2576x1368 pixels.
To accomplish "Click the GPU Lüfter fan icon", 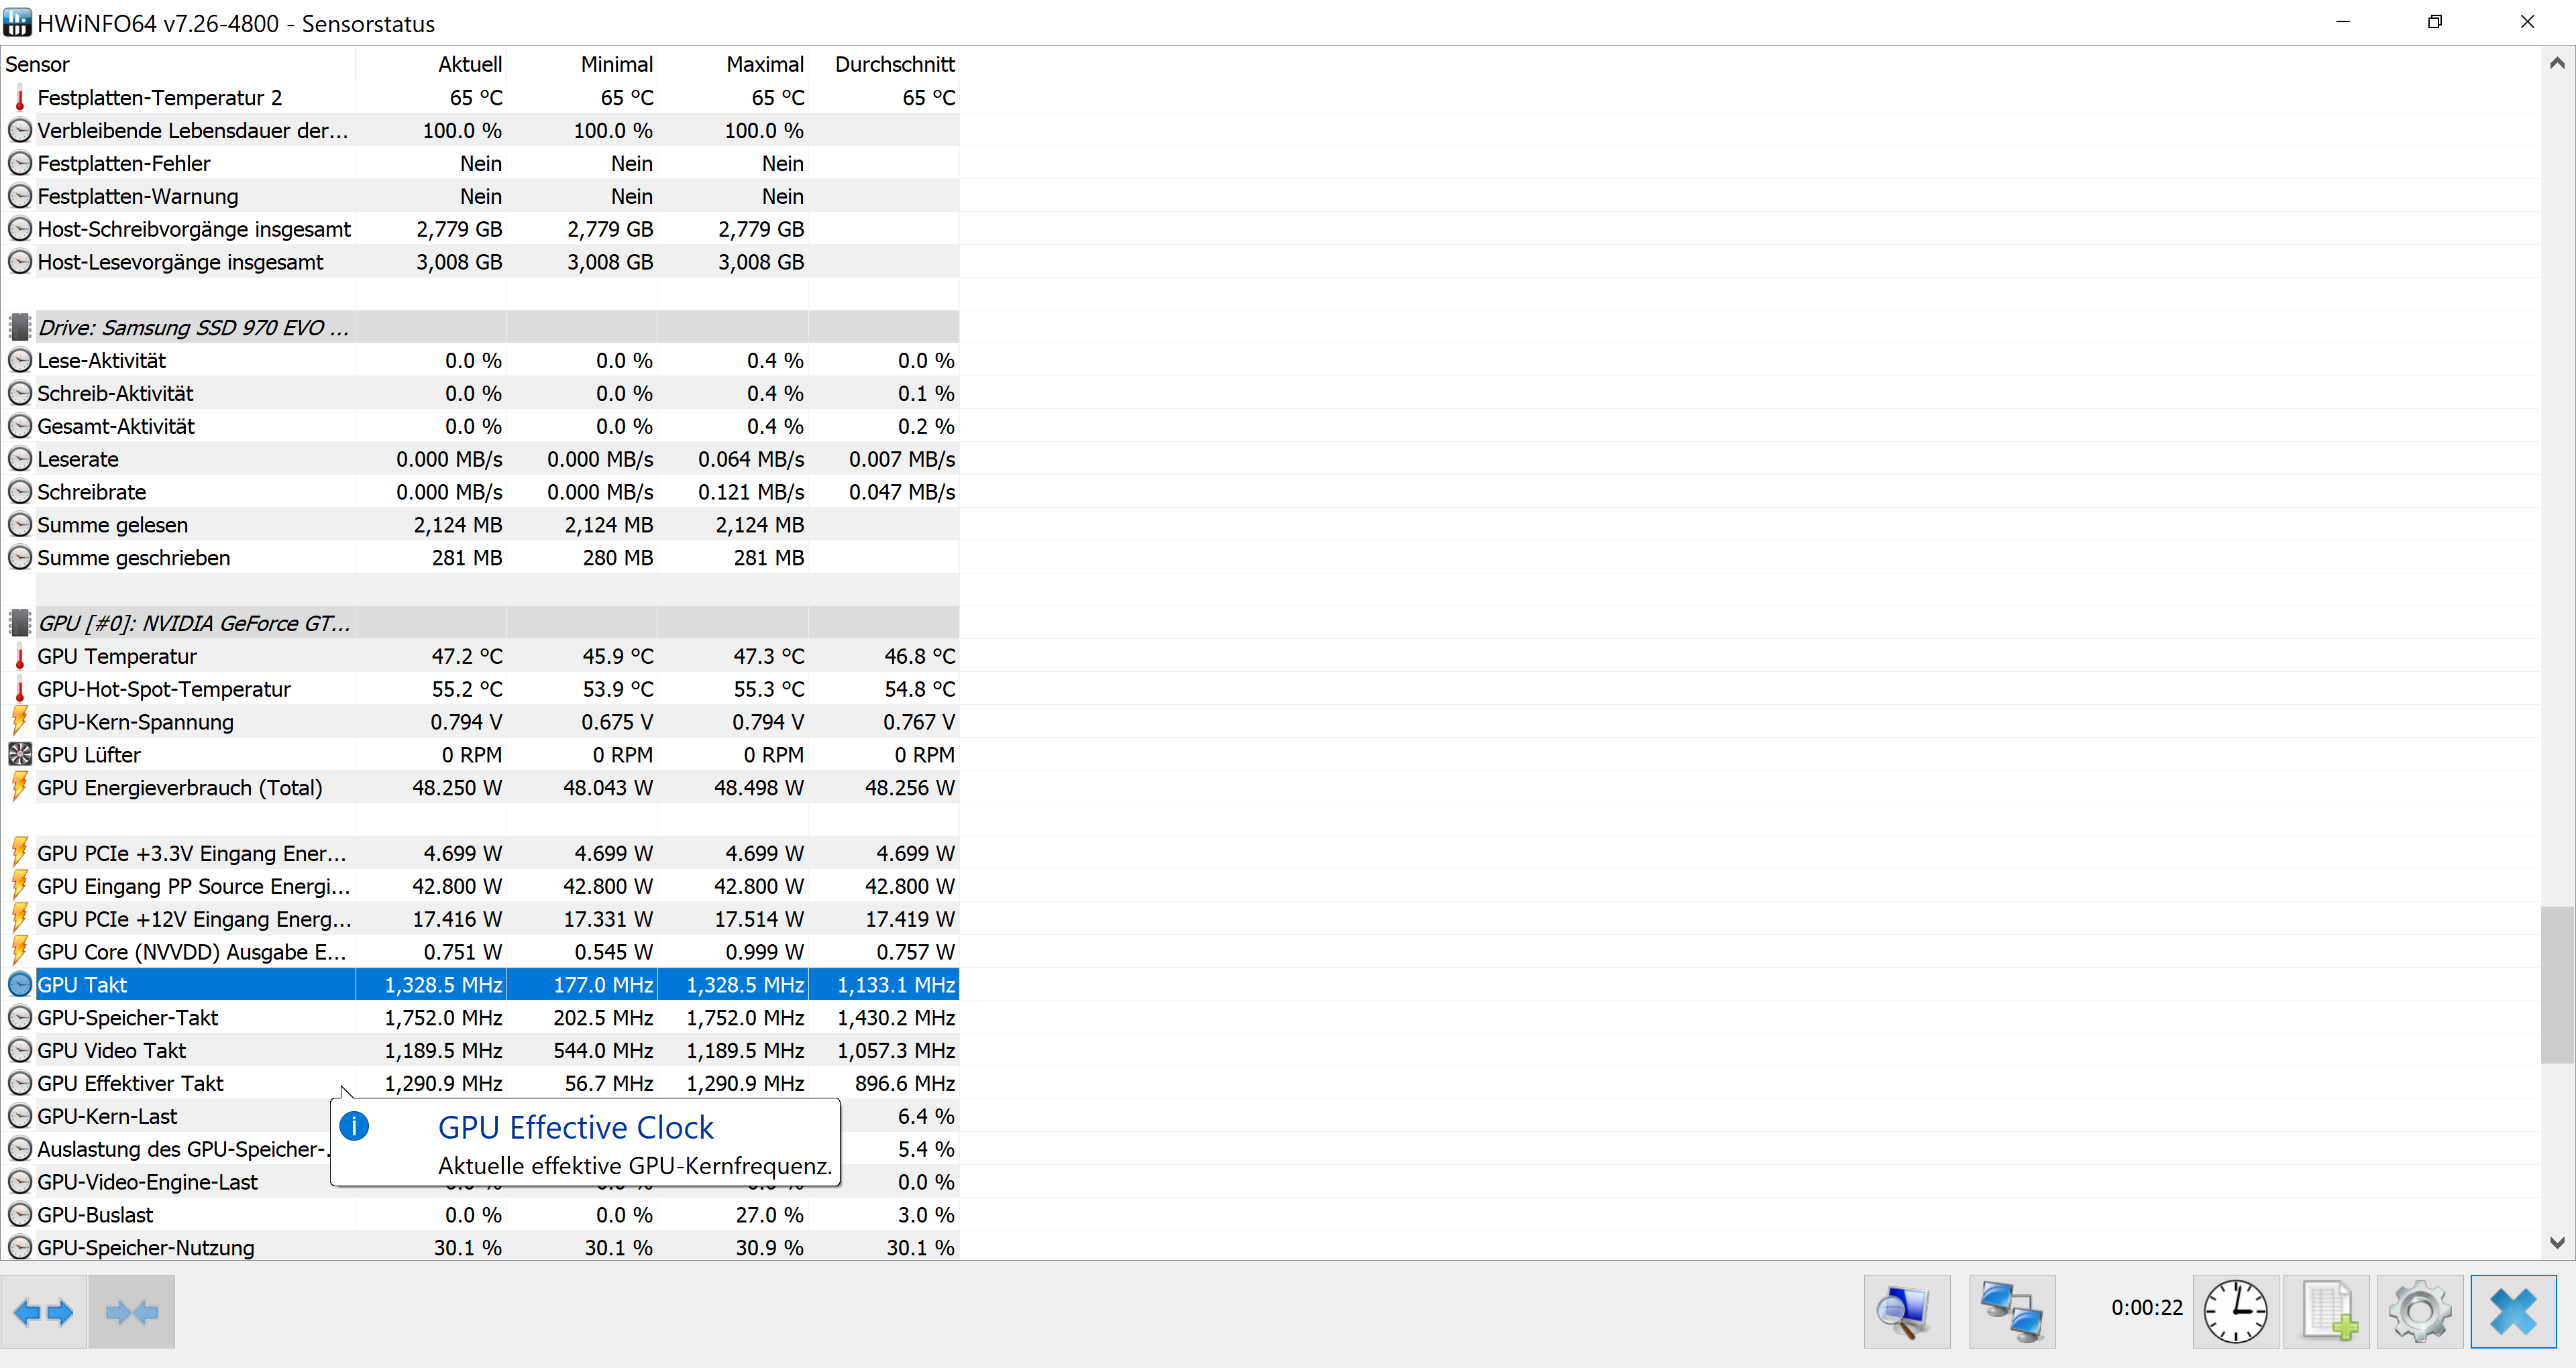I will coord(20,755).
